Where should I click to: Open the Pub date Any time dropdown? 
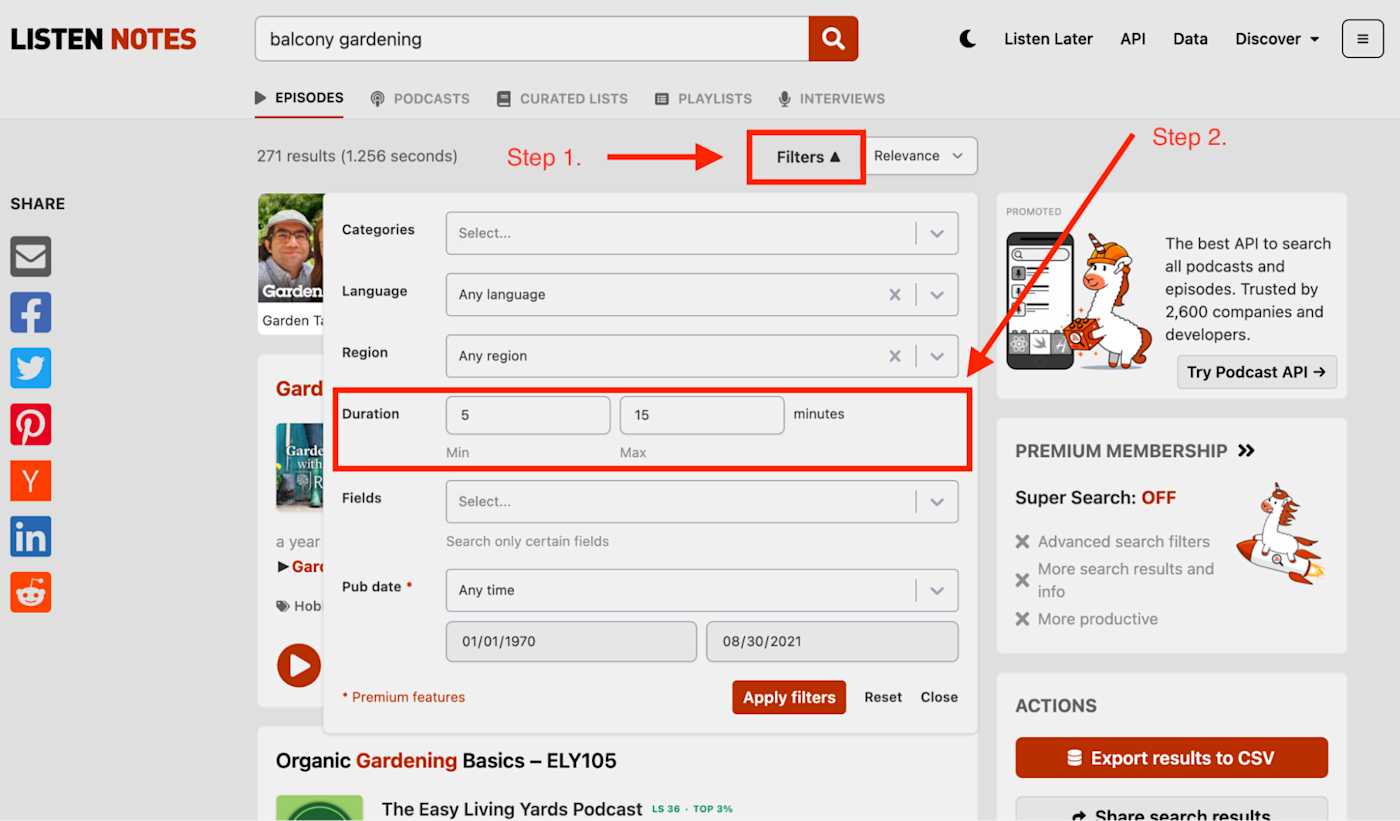pos(702,590)
